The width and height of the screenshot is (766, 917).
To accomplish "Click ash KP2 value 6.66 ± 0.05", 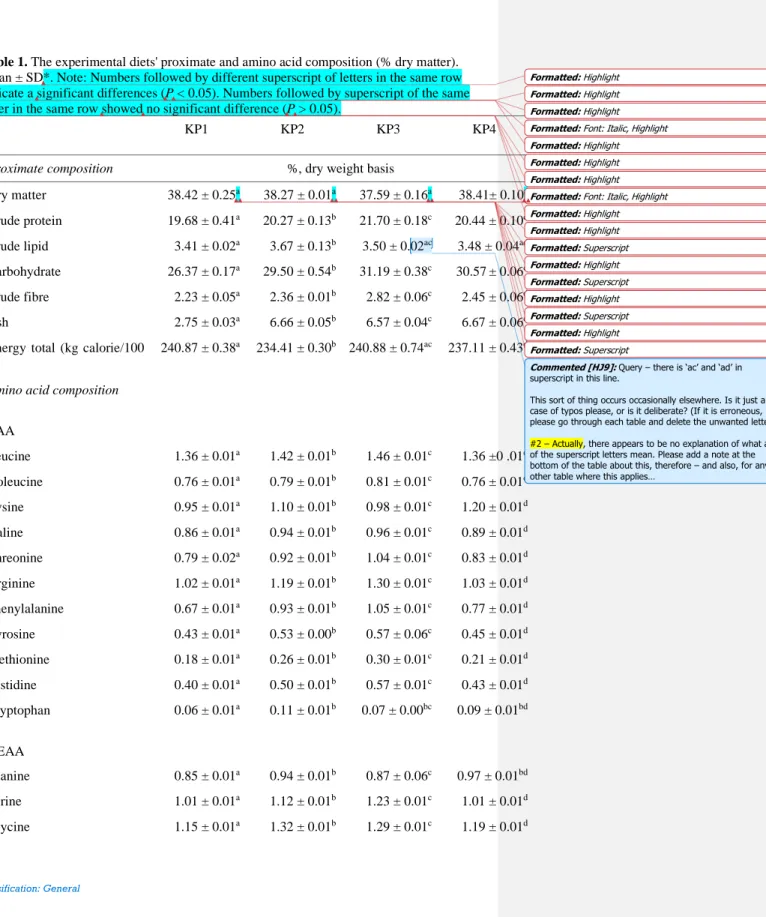I will [303, 322].
